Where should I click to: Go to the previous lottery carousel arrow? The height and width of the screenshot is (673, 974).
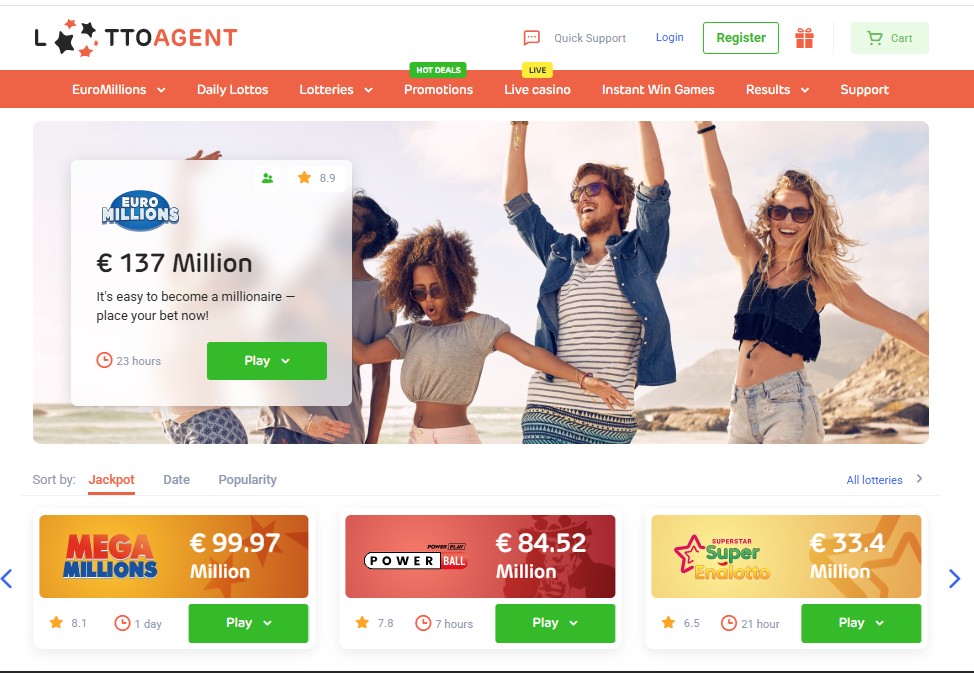[x=7, y=579]
